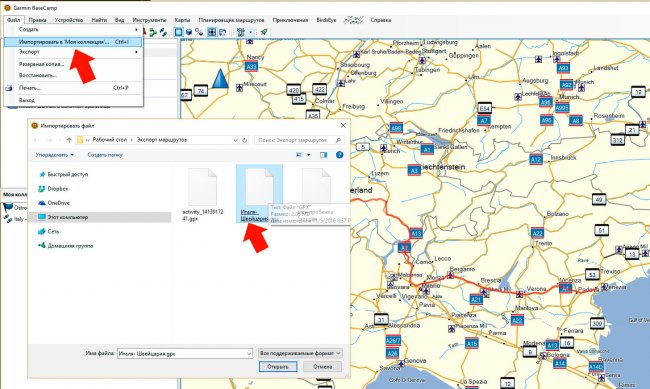Viewport: 650px width, 389px height.
Task: Click the Имя файла input field
Action: click(182, 353)
